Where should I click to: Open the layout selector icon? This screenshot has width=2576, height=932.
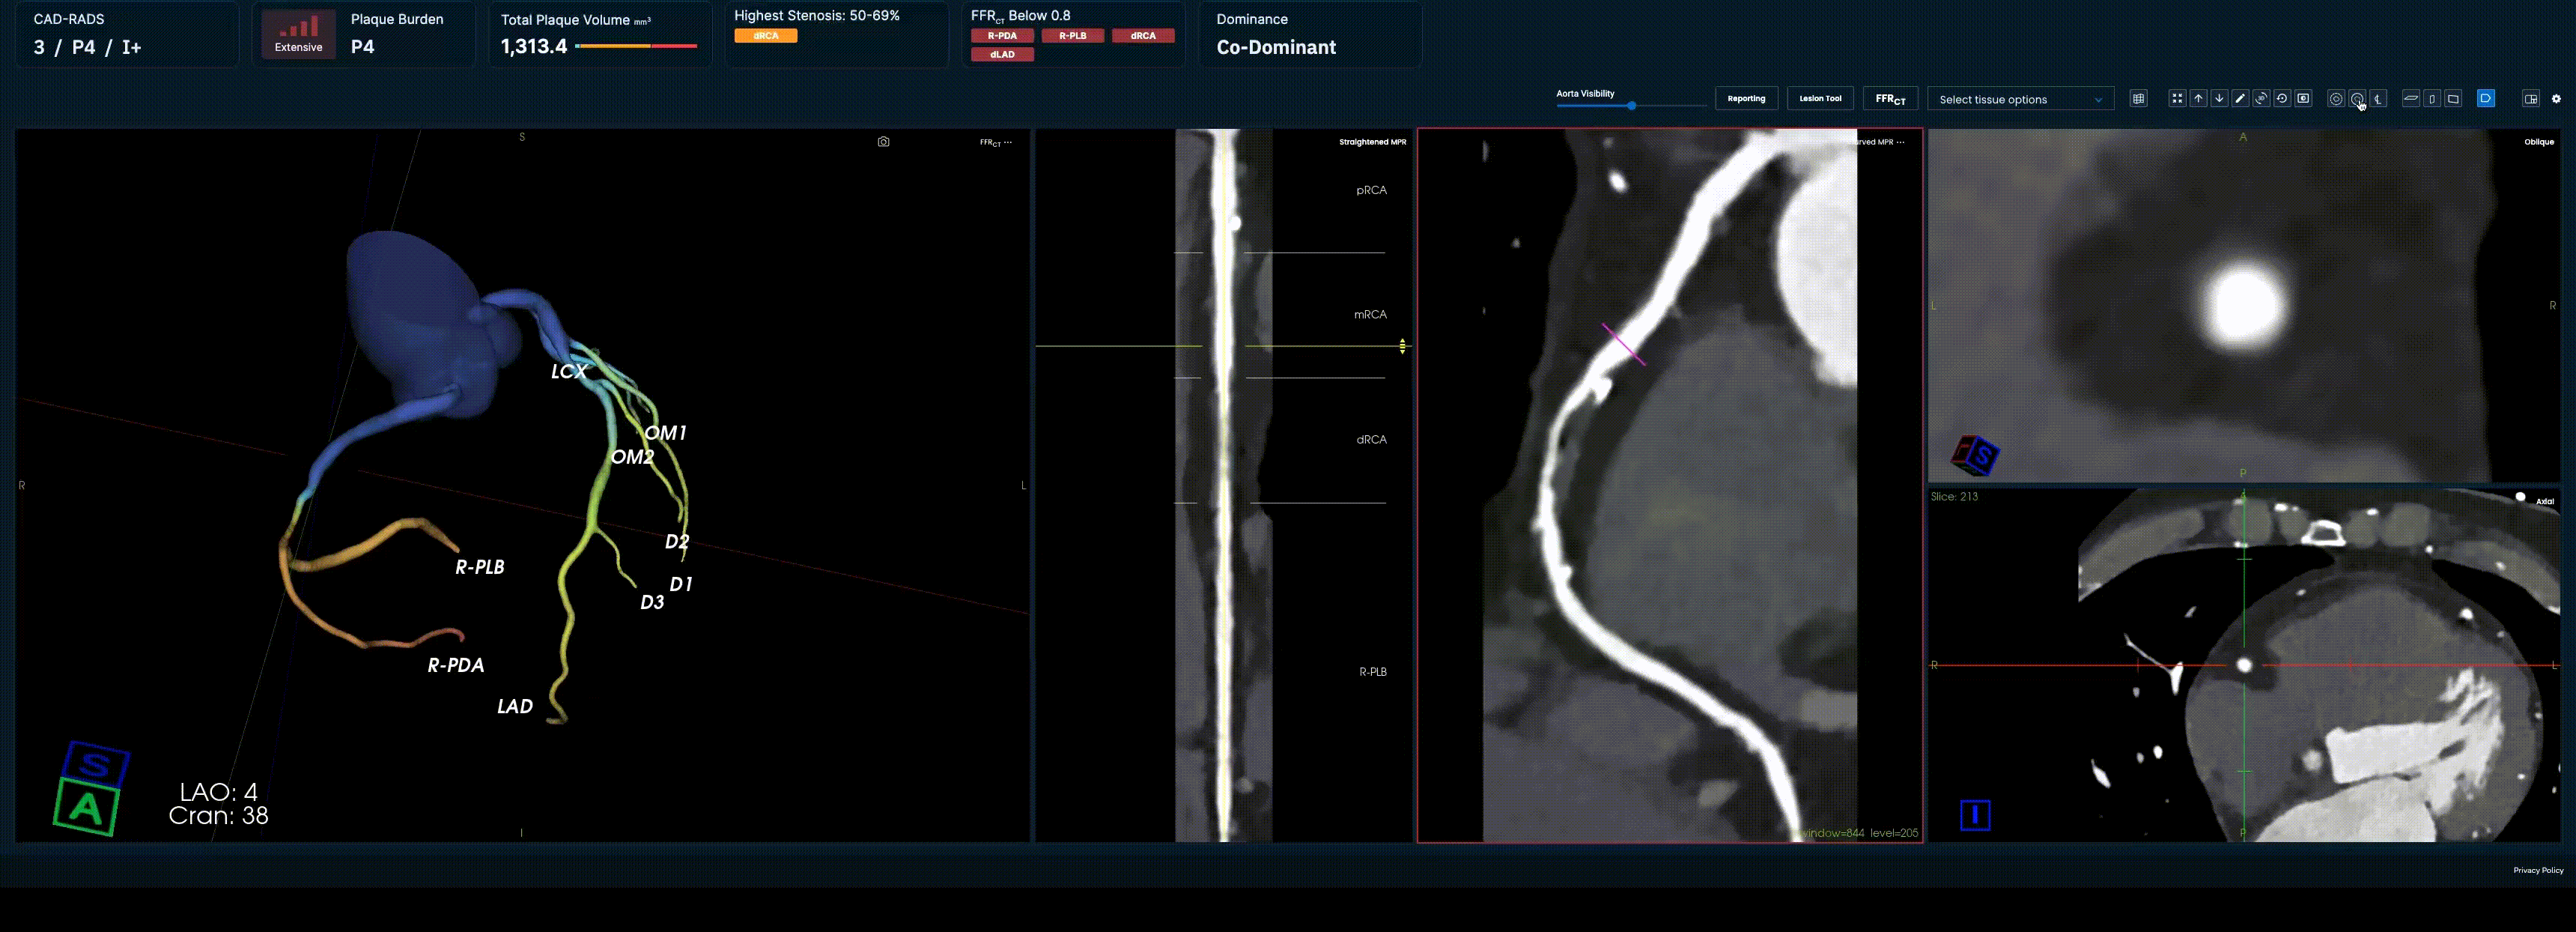pos(2531,98)
